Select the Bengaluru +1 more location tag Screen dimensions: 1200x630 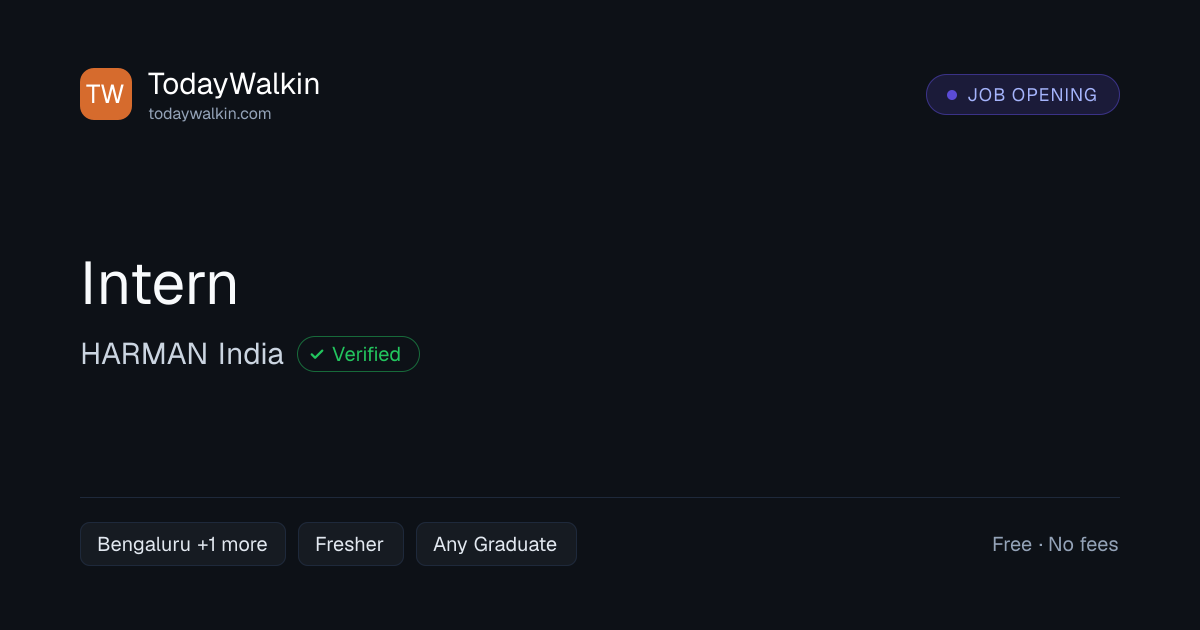[183, 544]
